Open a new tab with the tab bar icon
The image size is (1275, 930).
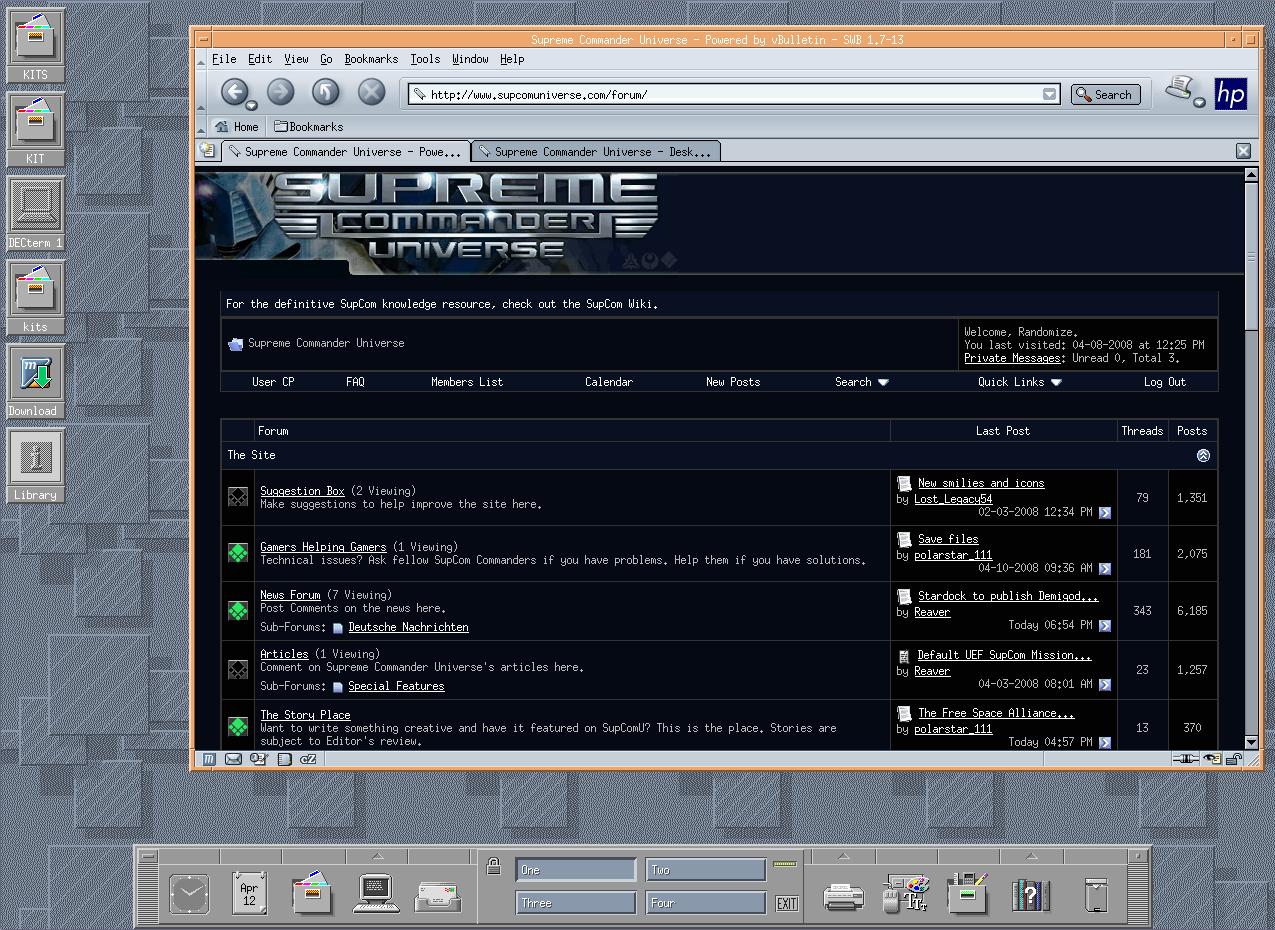[207, 151]
